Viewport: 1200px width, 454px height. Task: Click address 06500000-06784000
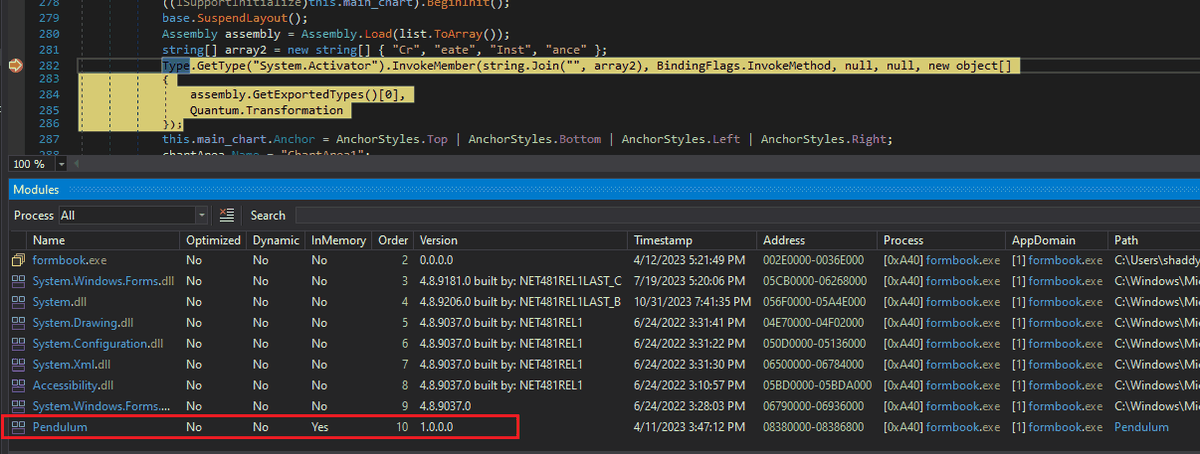[x=815, y=365]
